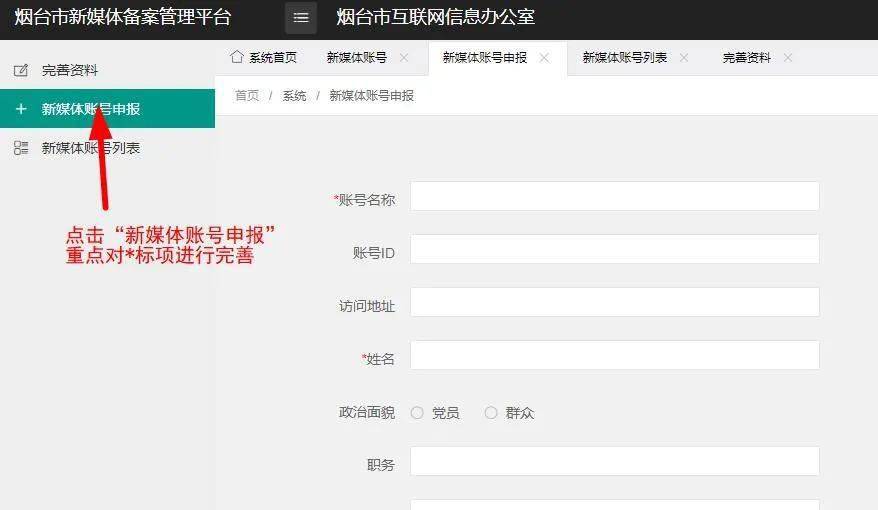
Task: Close the 完善资料 tab
Action: tap(788, 58)
